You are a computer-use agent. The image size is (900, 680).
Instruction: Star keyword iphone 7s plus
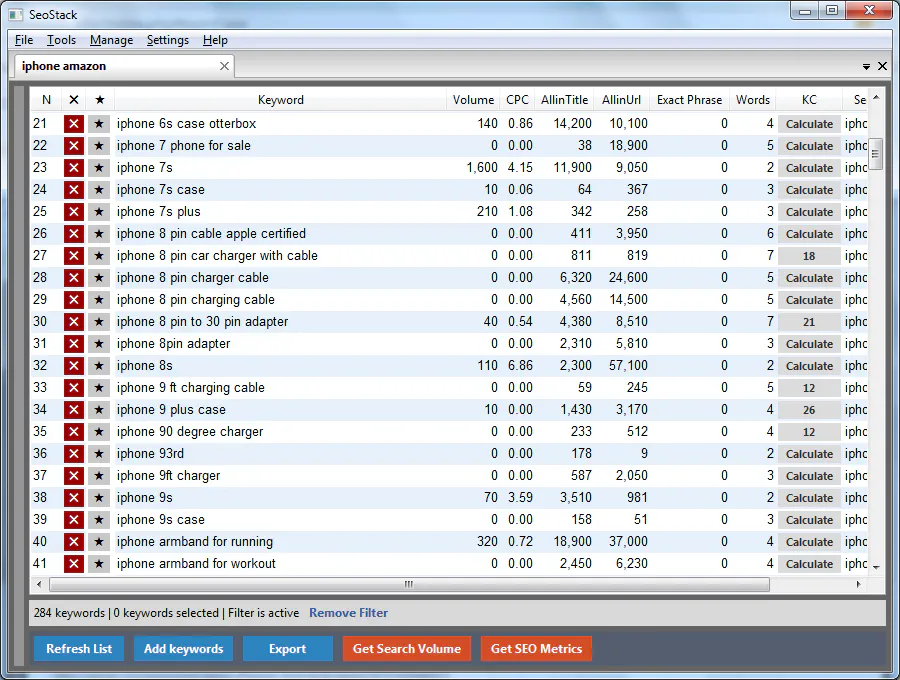tap(99, 212)
